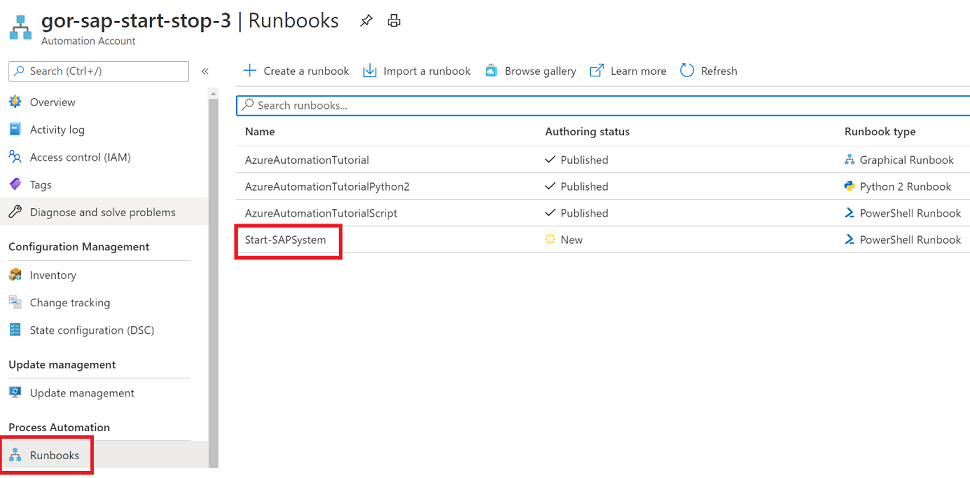Viewport: 970px width, 478px height.
Task: Click the Python 2 Runbook text
Action: pos(906,187)
